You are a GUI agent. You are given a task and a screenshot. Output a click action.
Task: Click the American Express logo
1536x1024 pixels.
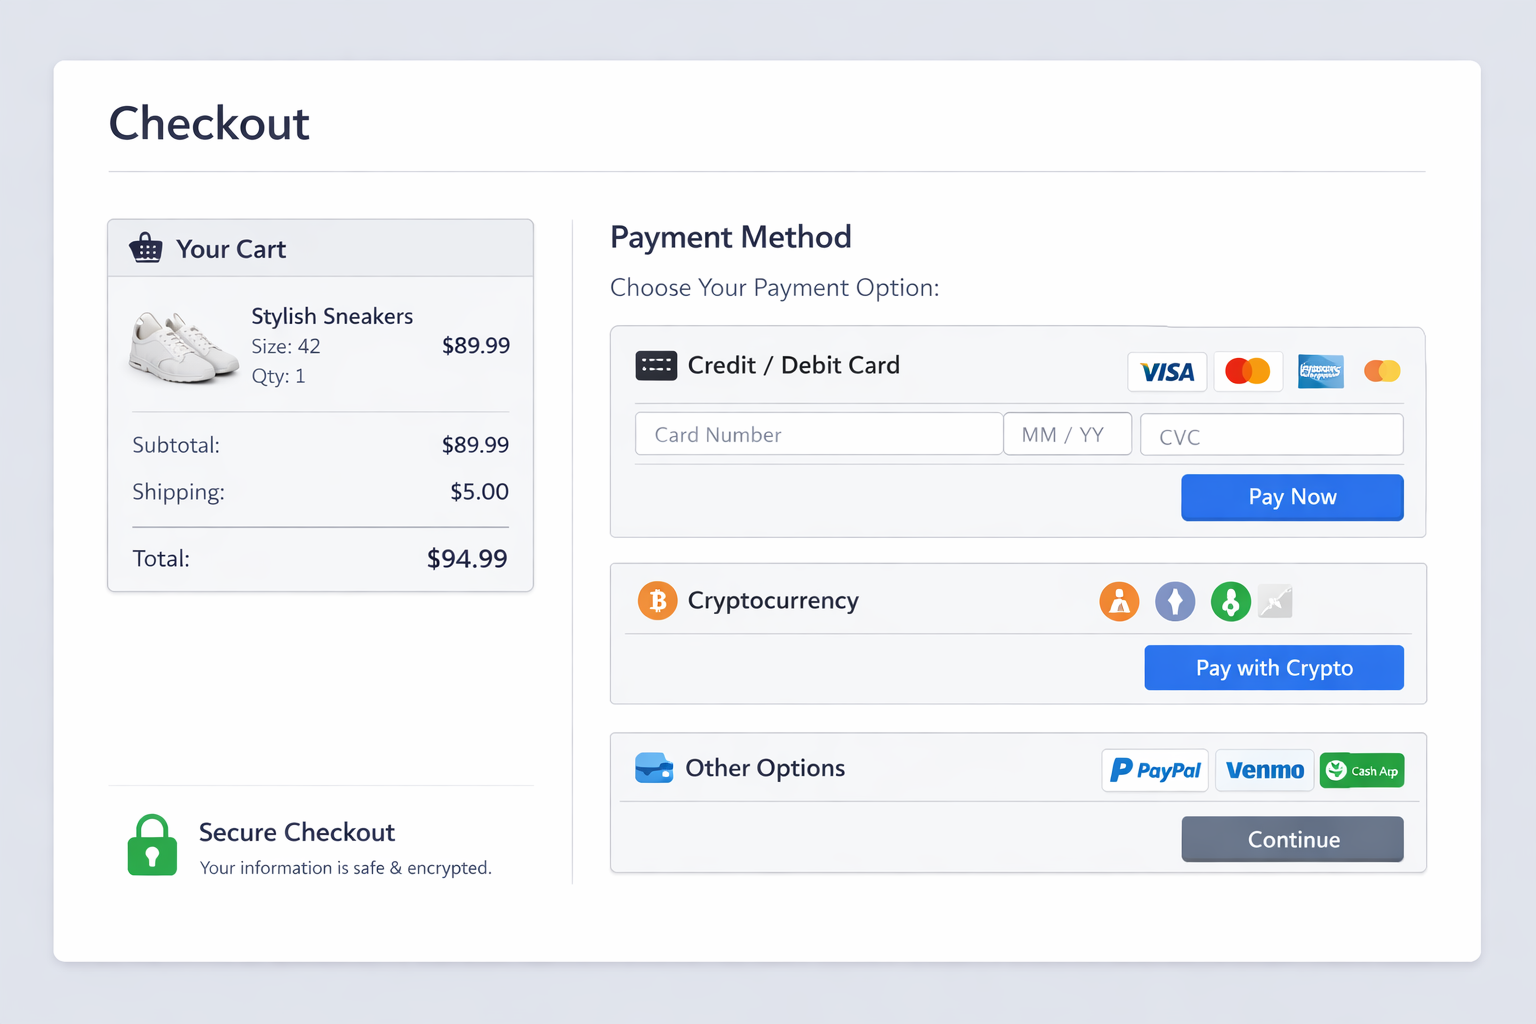point(1320,371)
